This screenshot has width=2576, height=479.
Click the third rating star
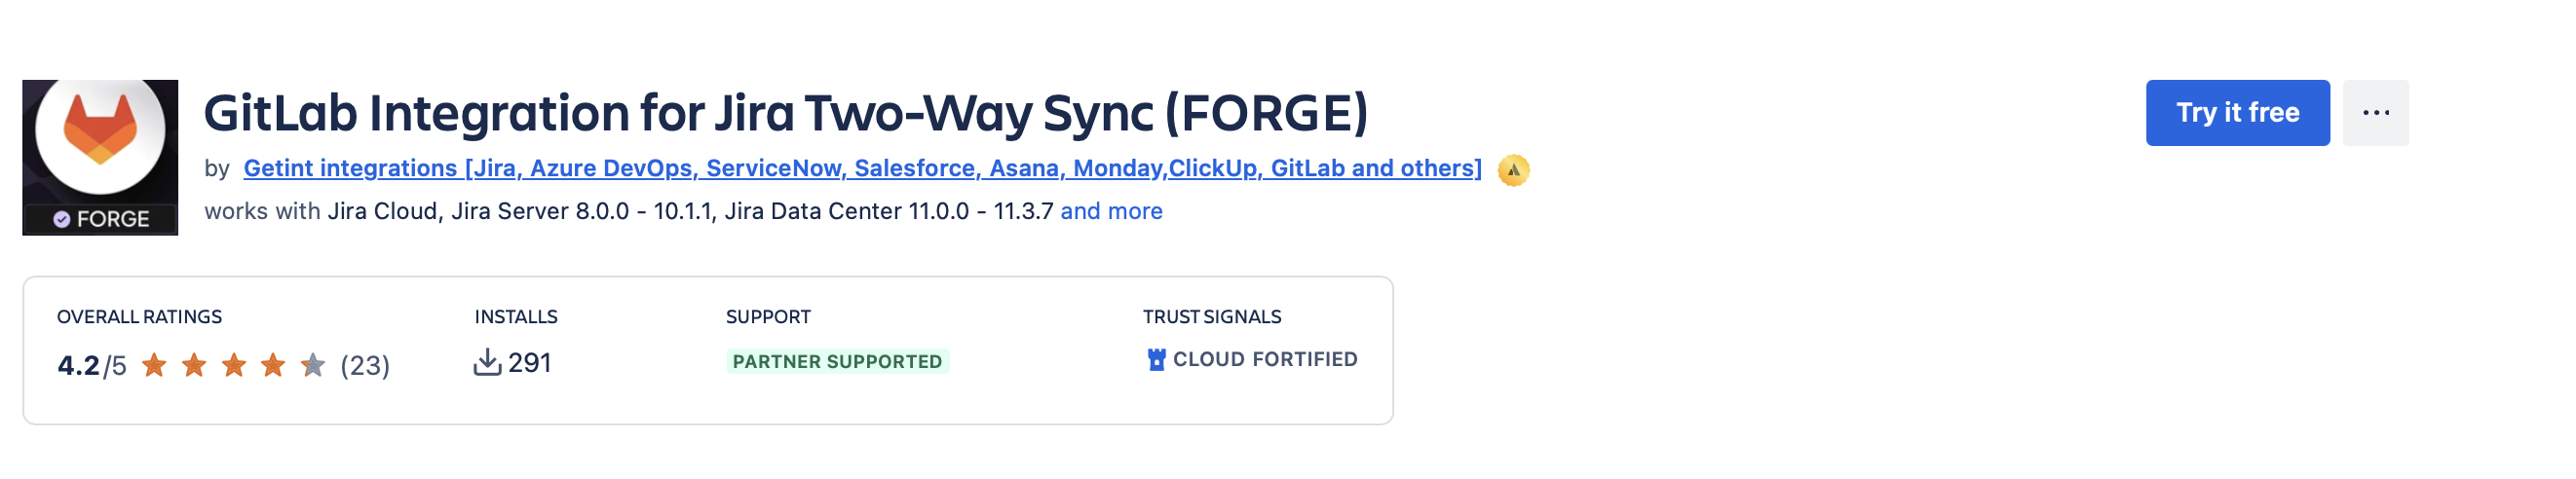tap(234, 365)
